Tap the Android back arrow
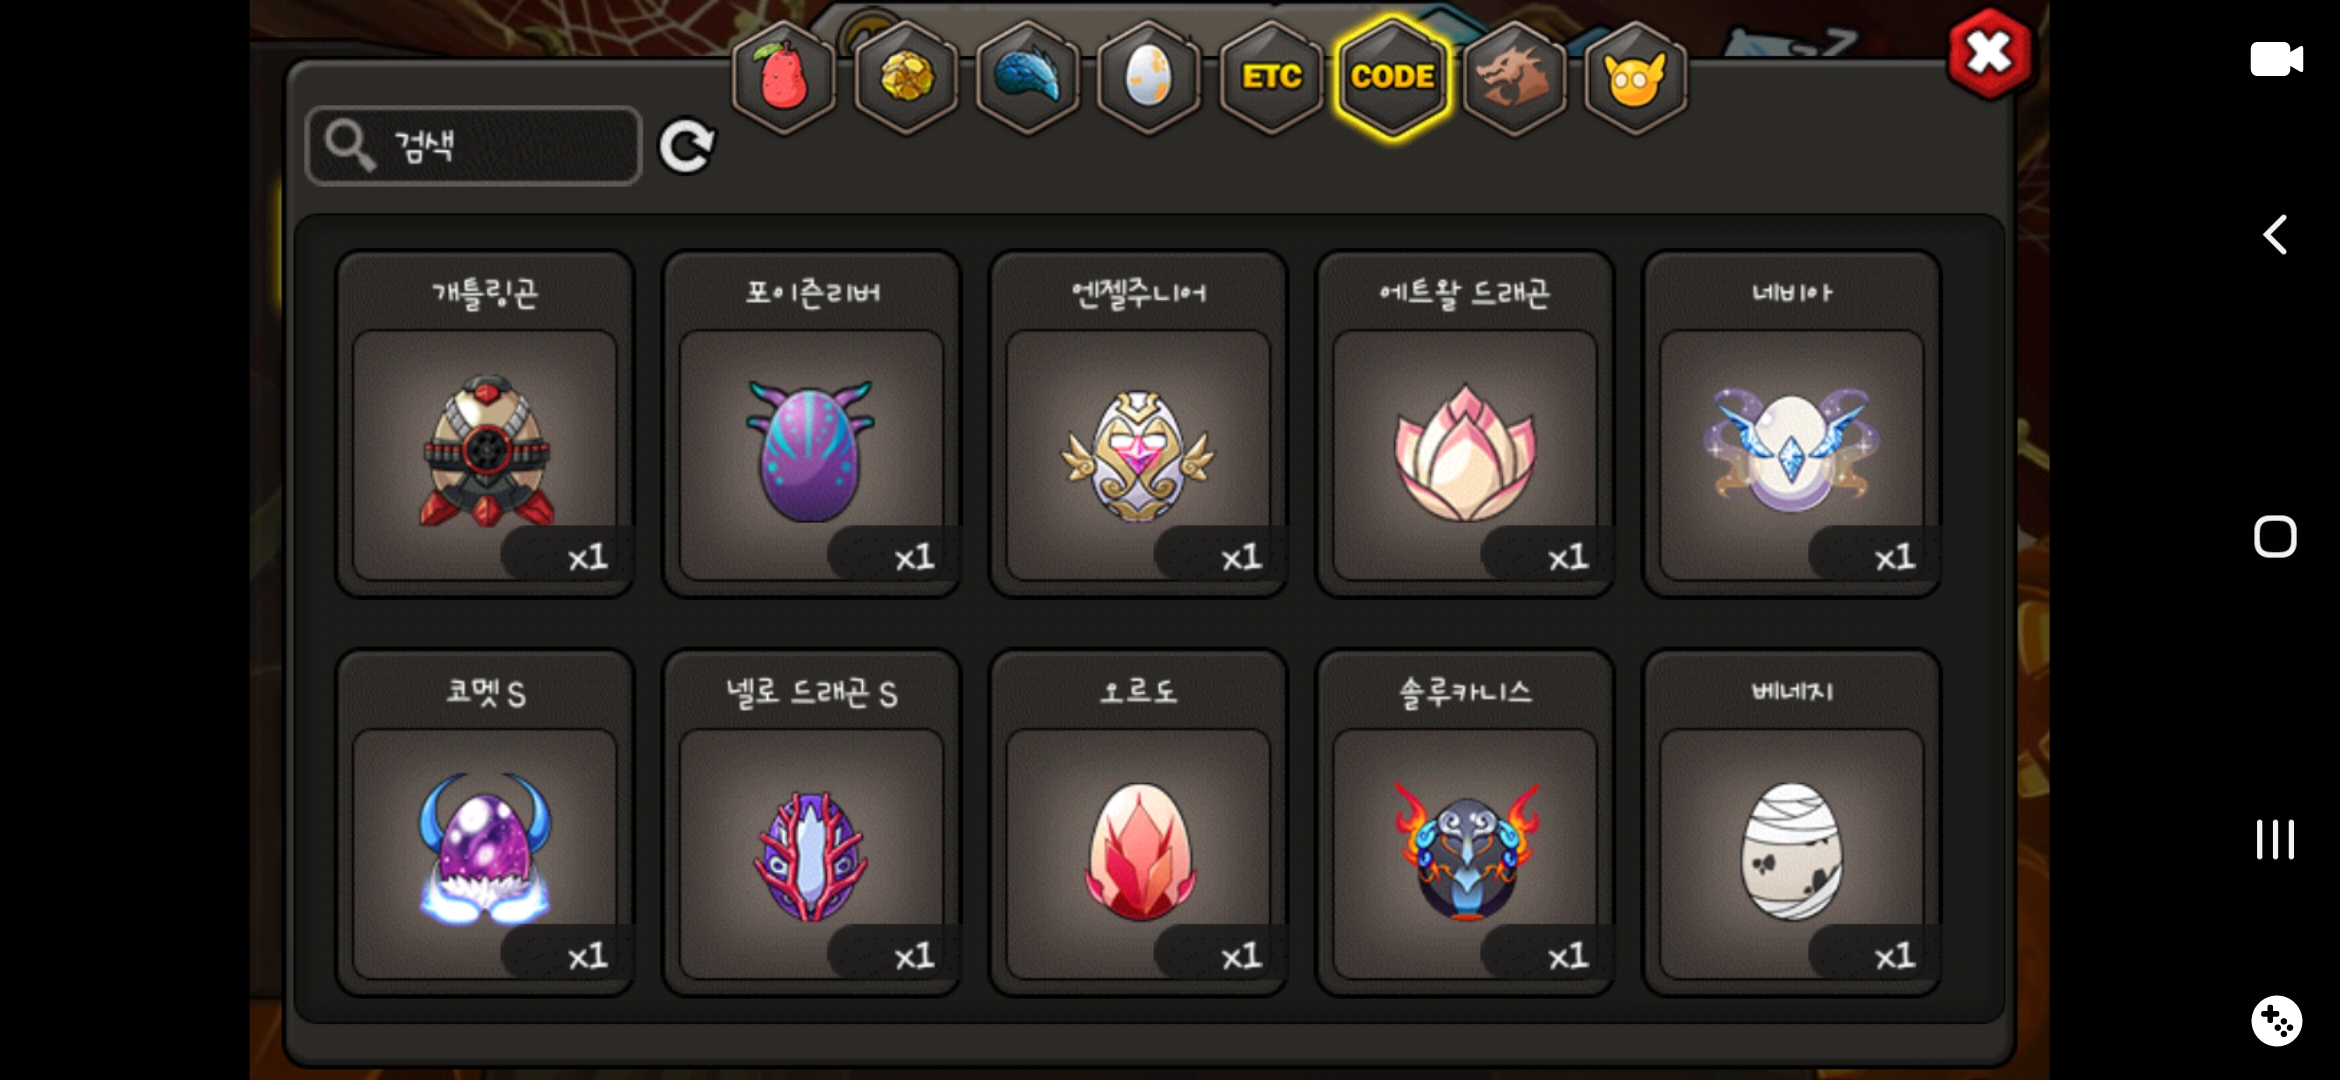Viewport: 2340px width, 1080px height. point(2276,235)
